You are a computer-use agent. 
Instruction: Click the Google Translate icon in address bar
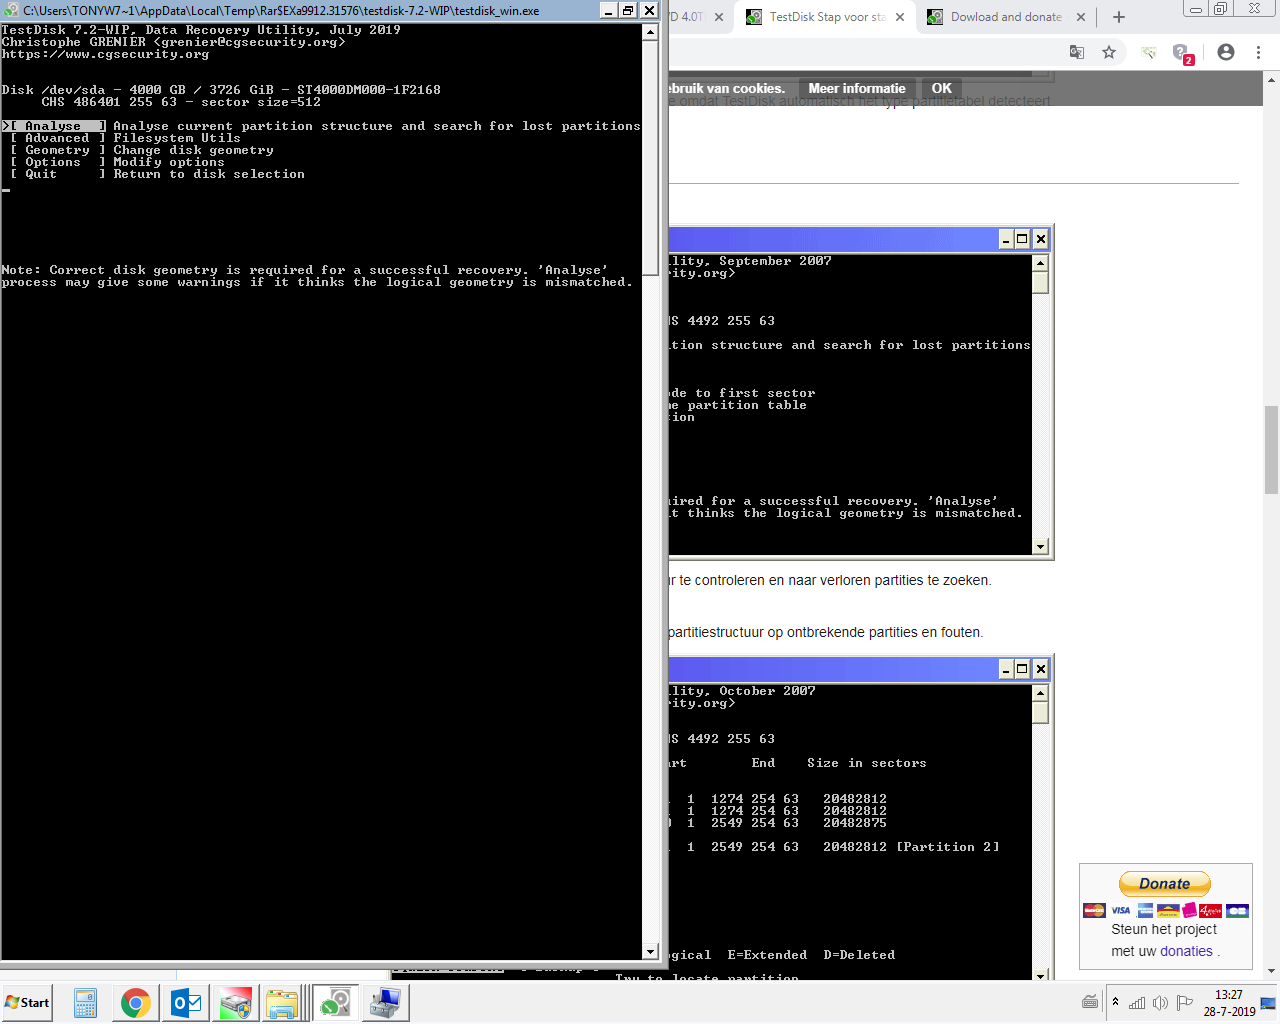(1077, 52)
